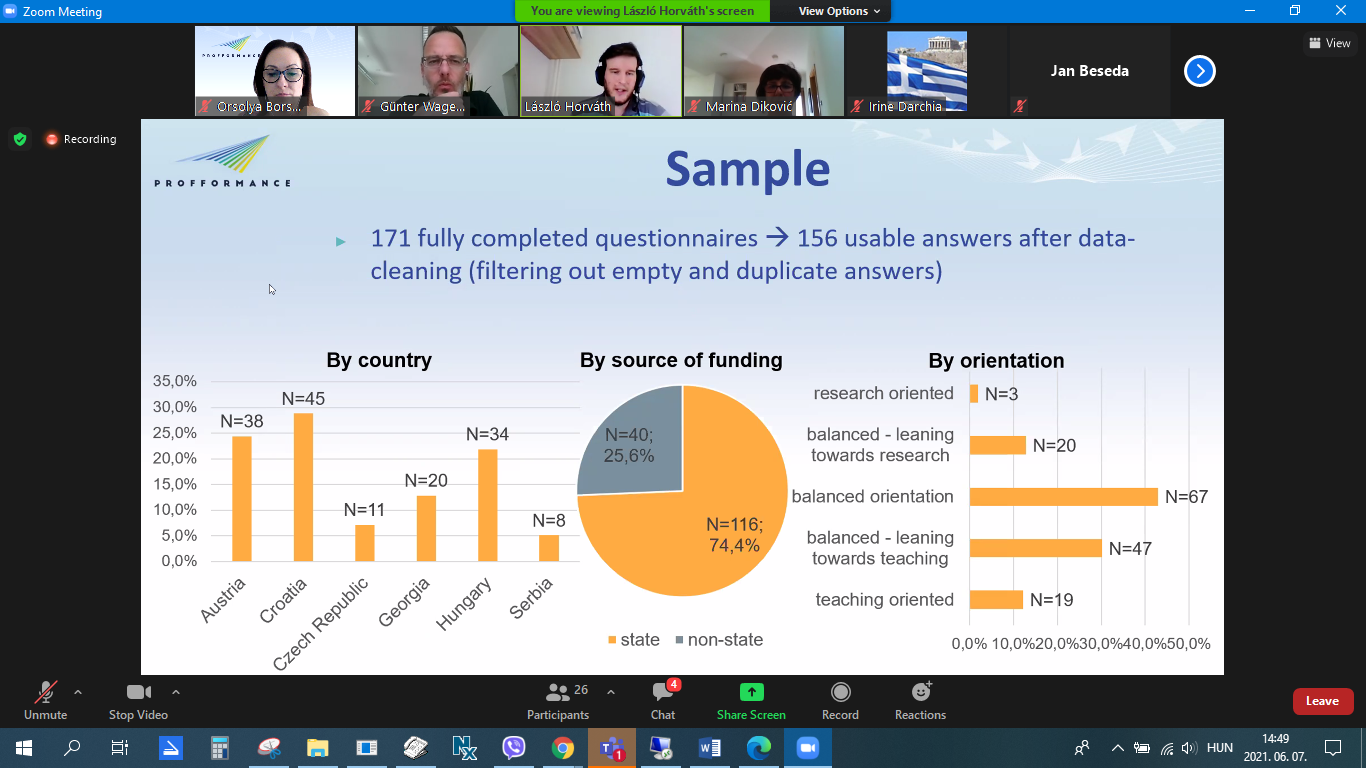Show next page of video thumbnails

tap(1199, 71)
